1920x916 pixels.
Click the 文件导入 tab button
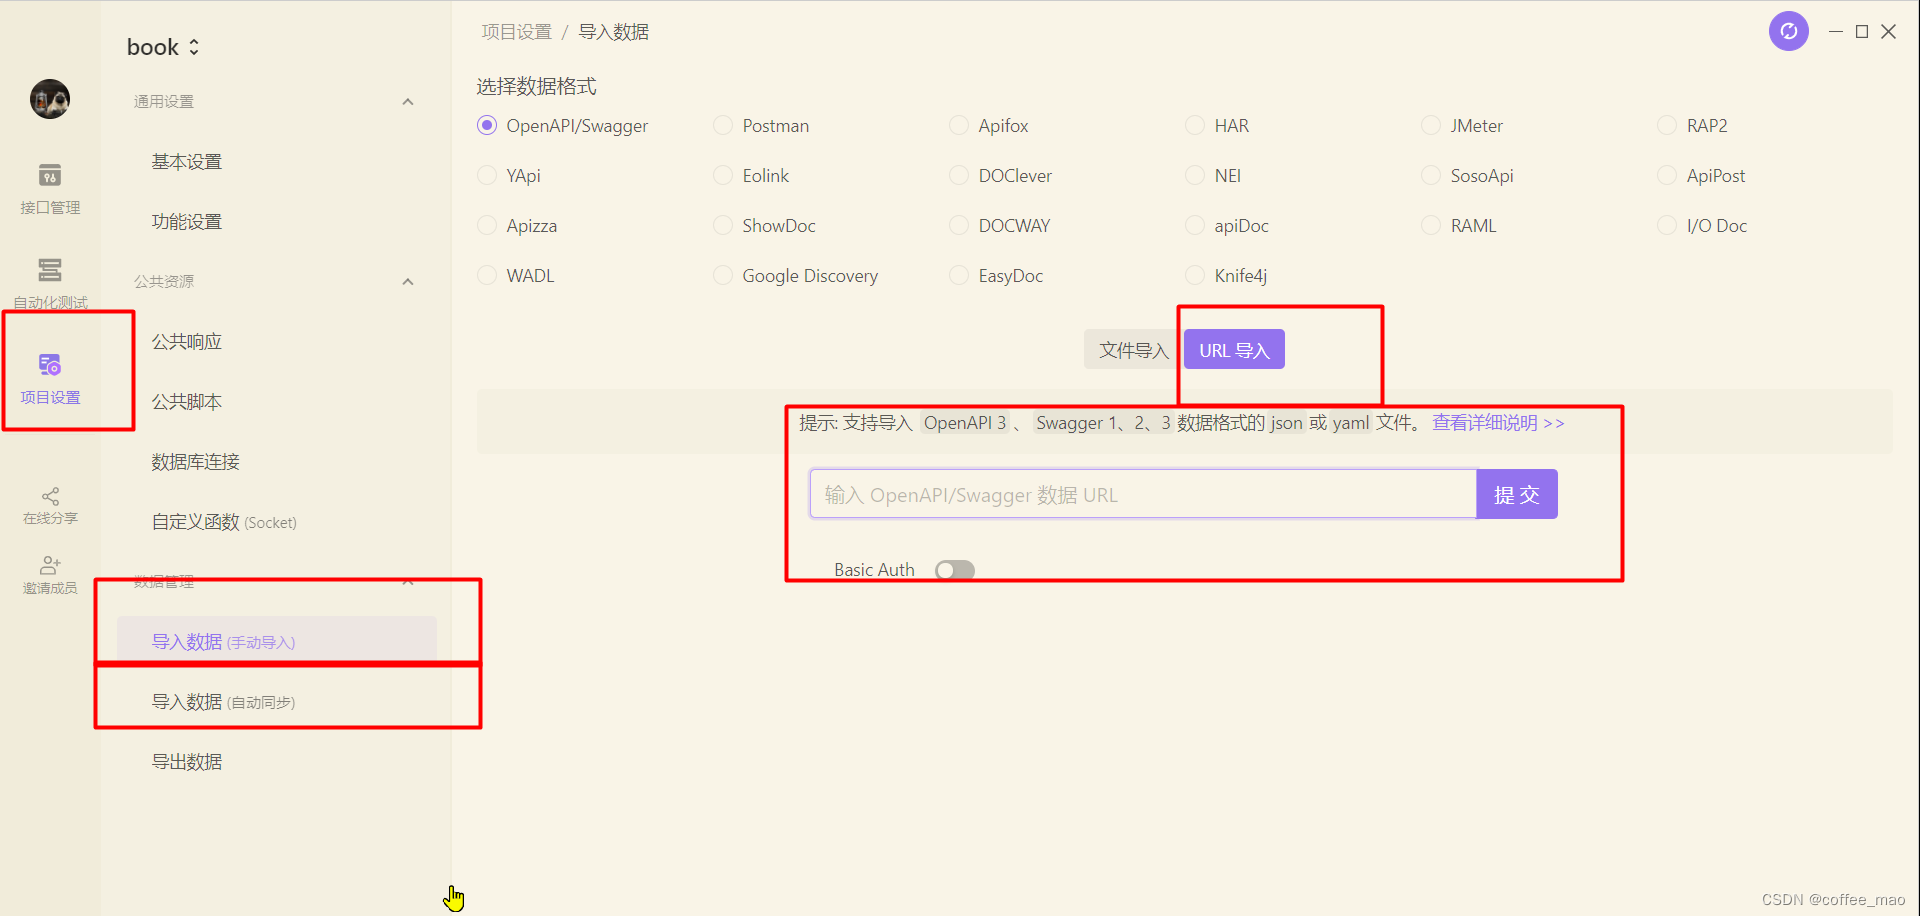click(1131, 349)
